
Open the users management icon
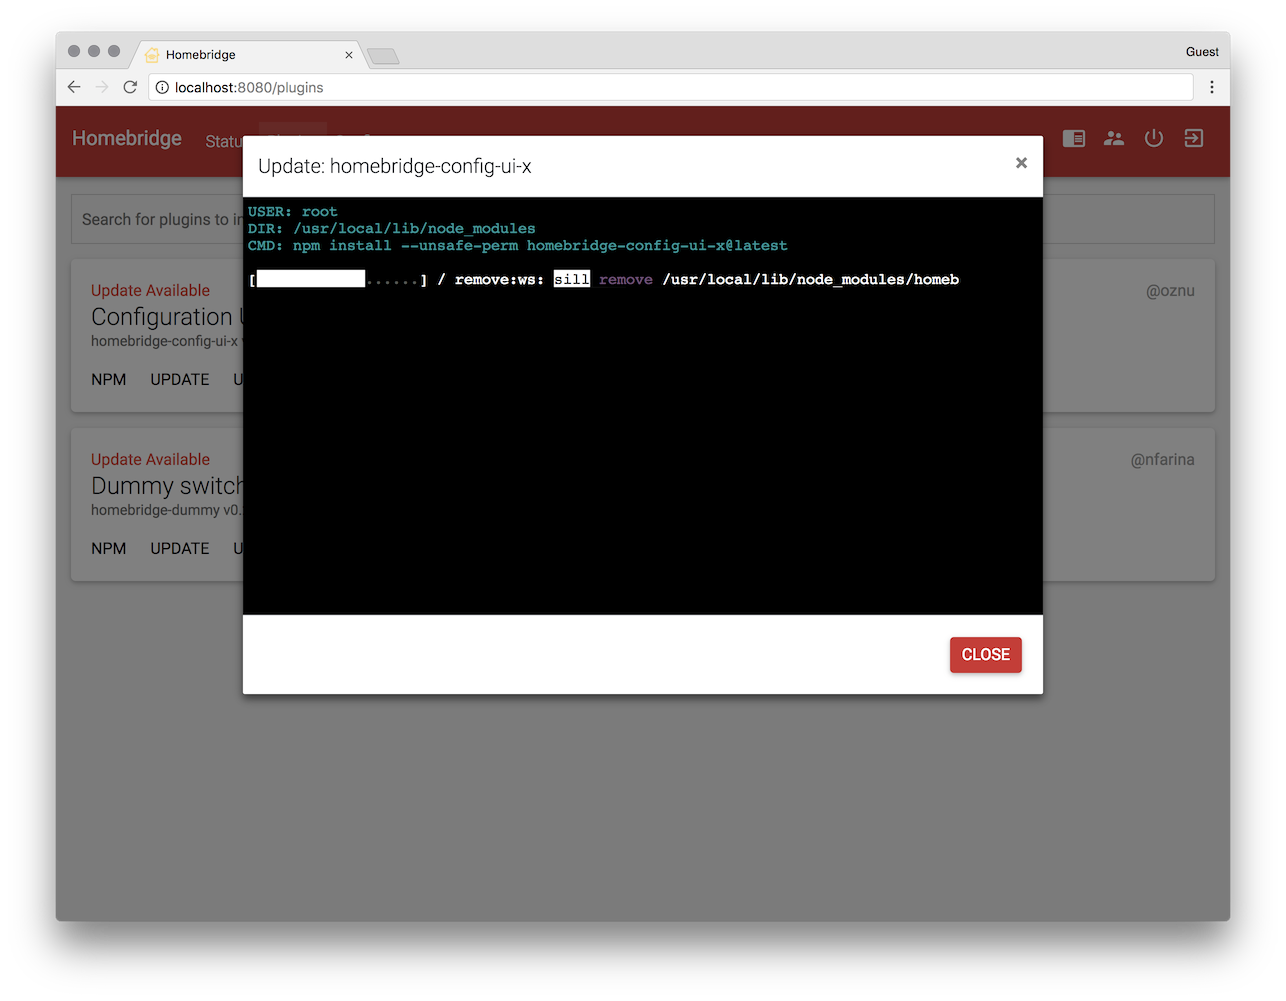tap(1114, 138)
